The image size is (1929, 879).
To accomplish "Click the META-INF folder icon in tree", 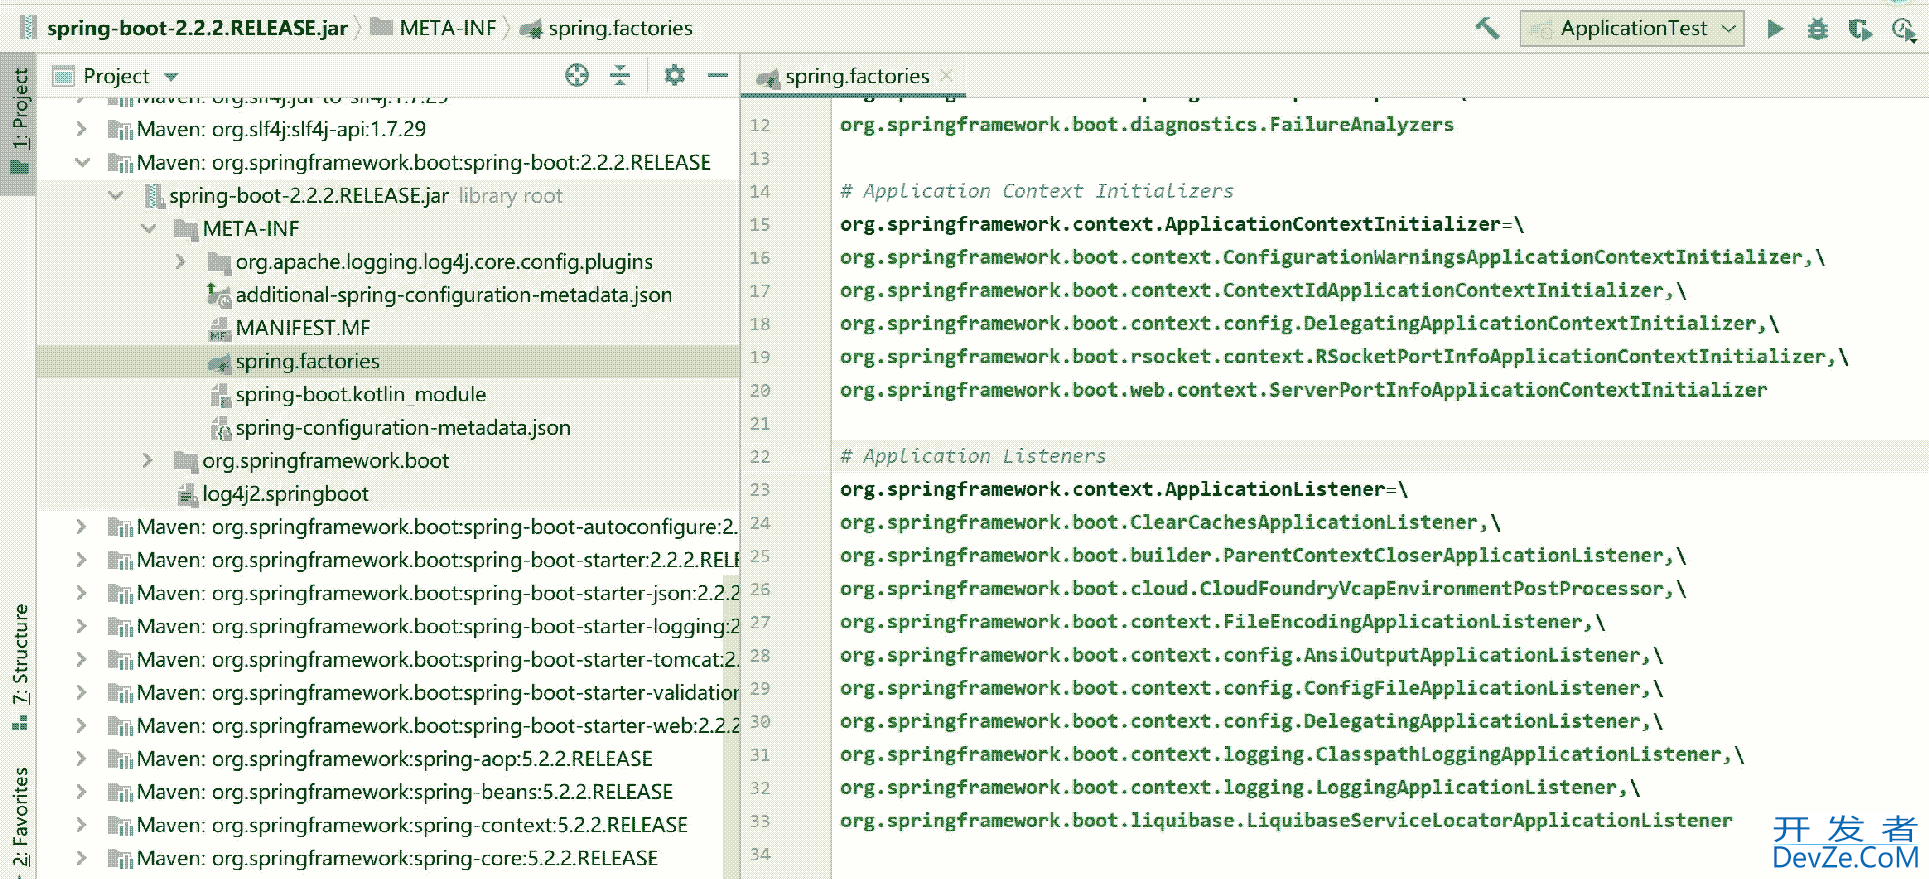I will pyautogui.click(x=185, y=229).
